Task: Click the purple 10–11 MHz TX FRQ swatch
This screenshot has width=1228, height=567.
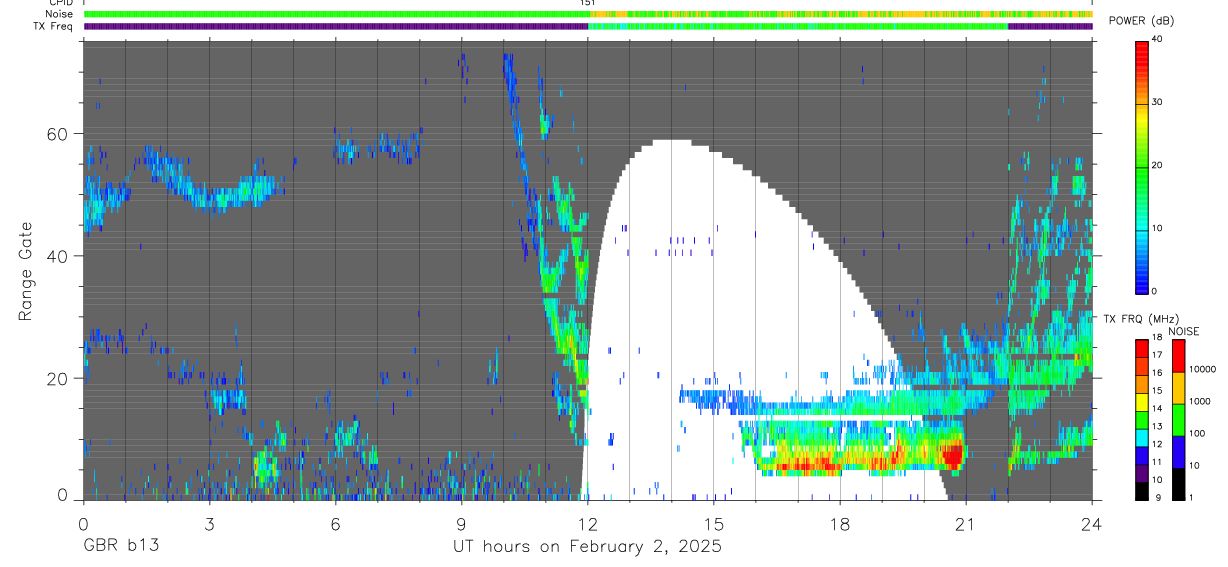Action: point(1142,474)
